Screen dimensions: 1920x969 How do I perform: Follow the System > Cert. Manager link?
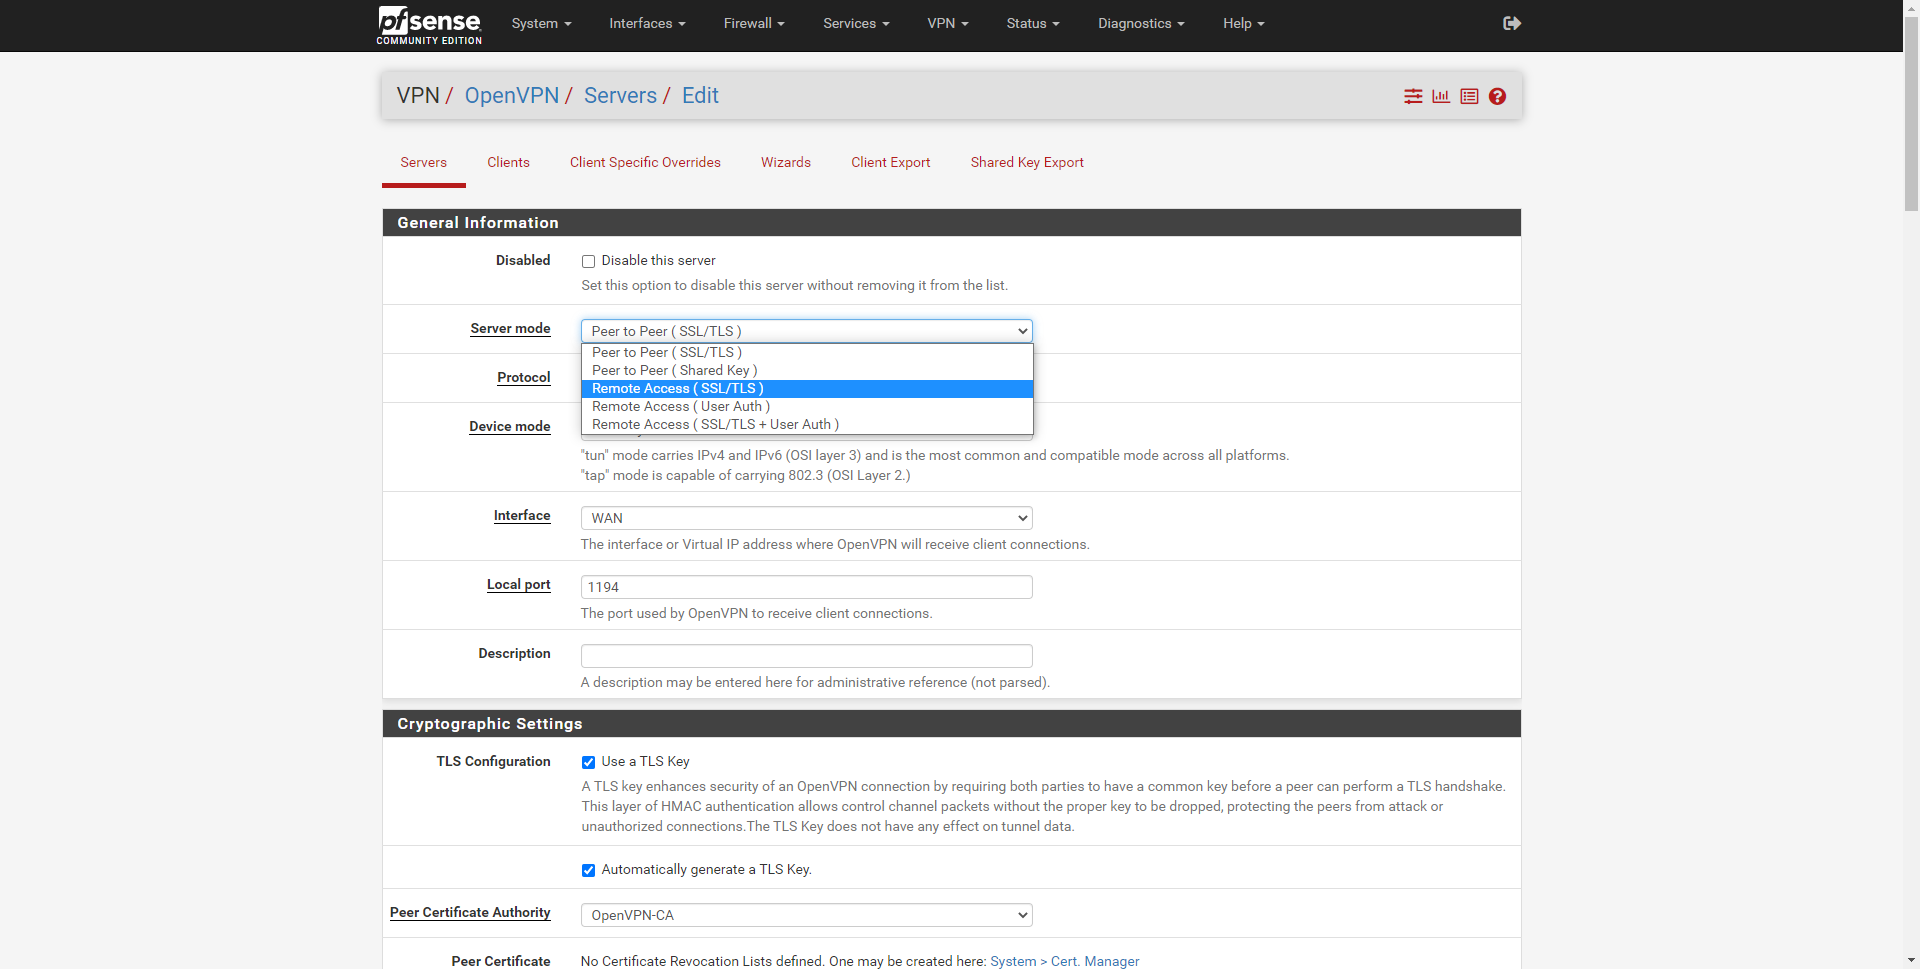coord(1064,961)
